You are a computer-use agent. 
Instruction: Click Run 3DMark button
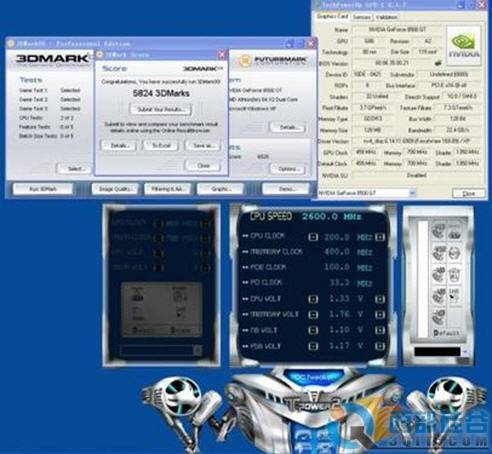point(43,189)
